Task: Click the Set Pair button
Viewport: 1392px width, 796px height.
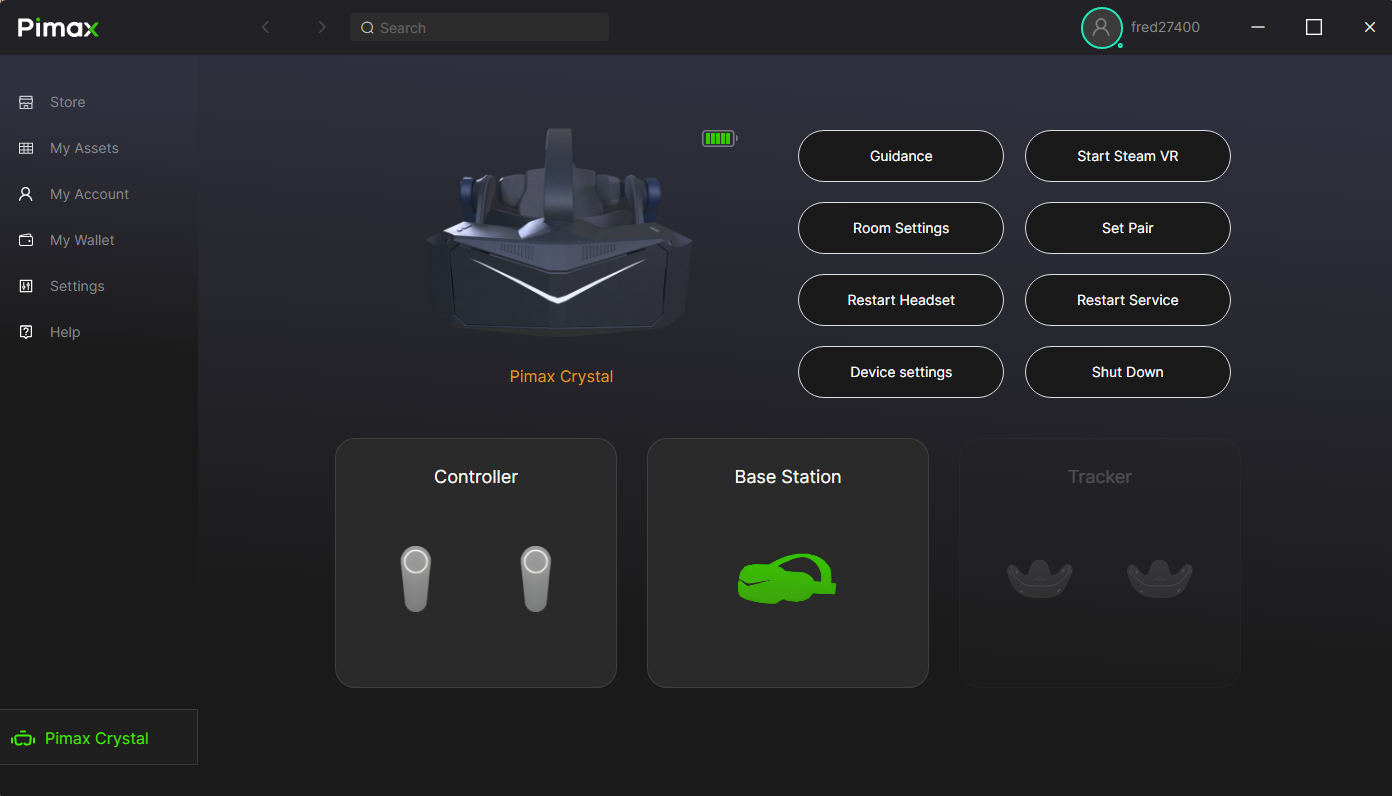Action: [1128, 228]
